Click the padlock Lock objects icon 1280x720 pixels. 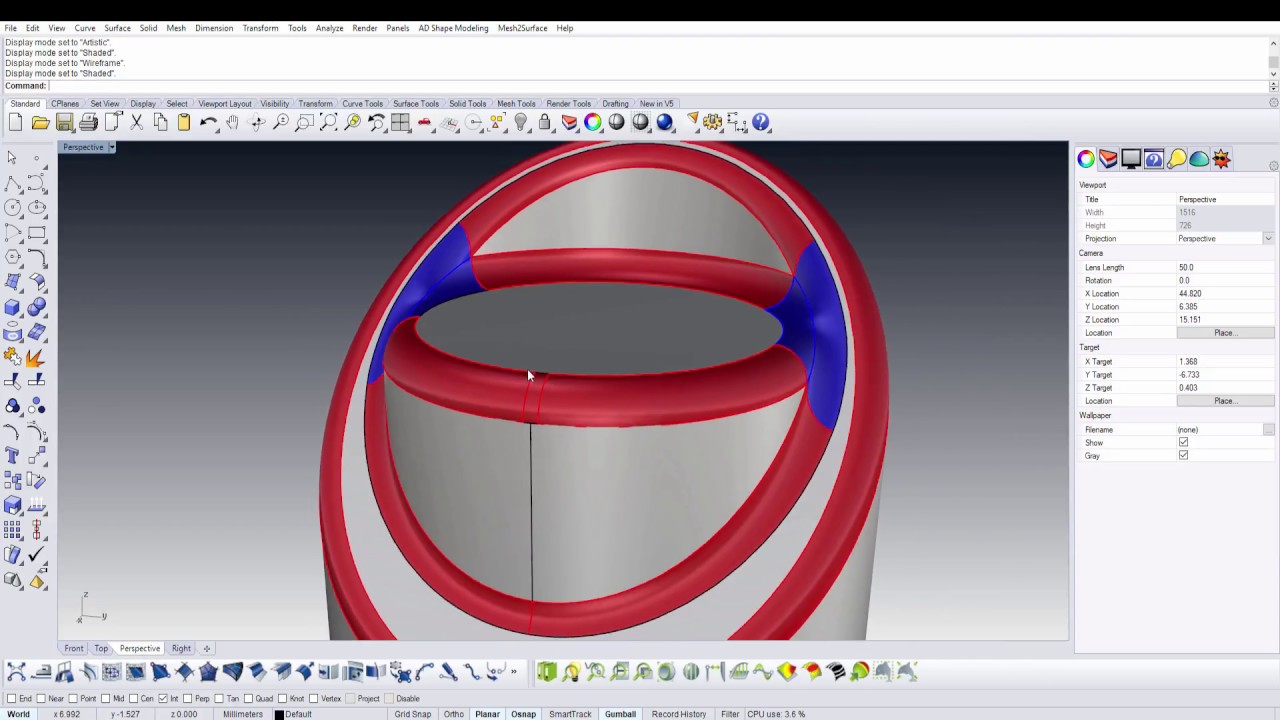point(544,122)
